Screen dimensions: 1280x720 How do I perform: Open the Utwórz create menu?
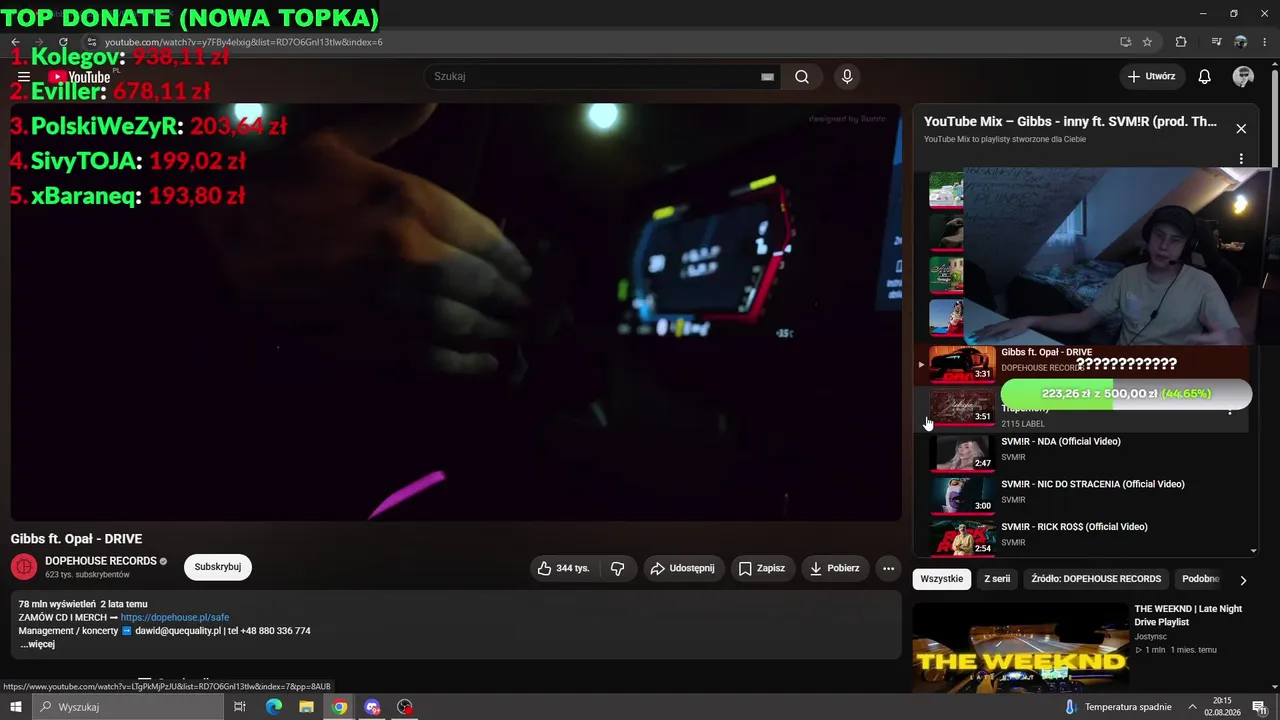tap(1152, 77)
